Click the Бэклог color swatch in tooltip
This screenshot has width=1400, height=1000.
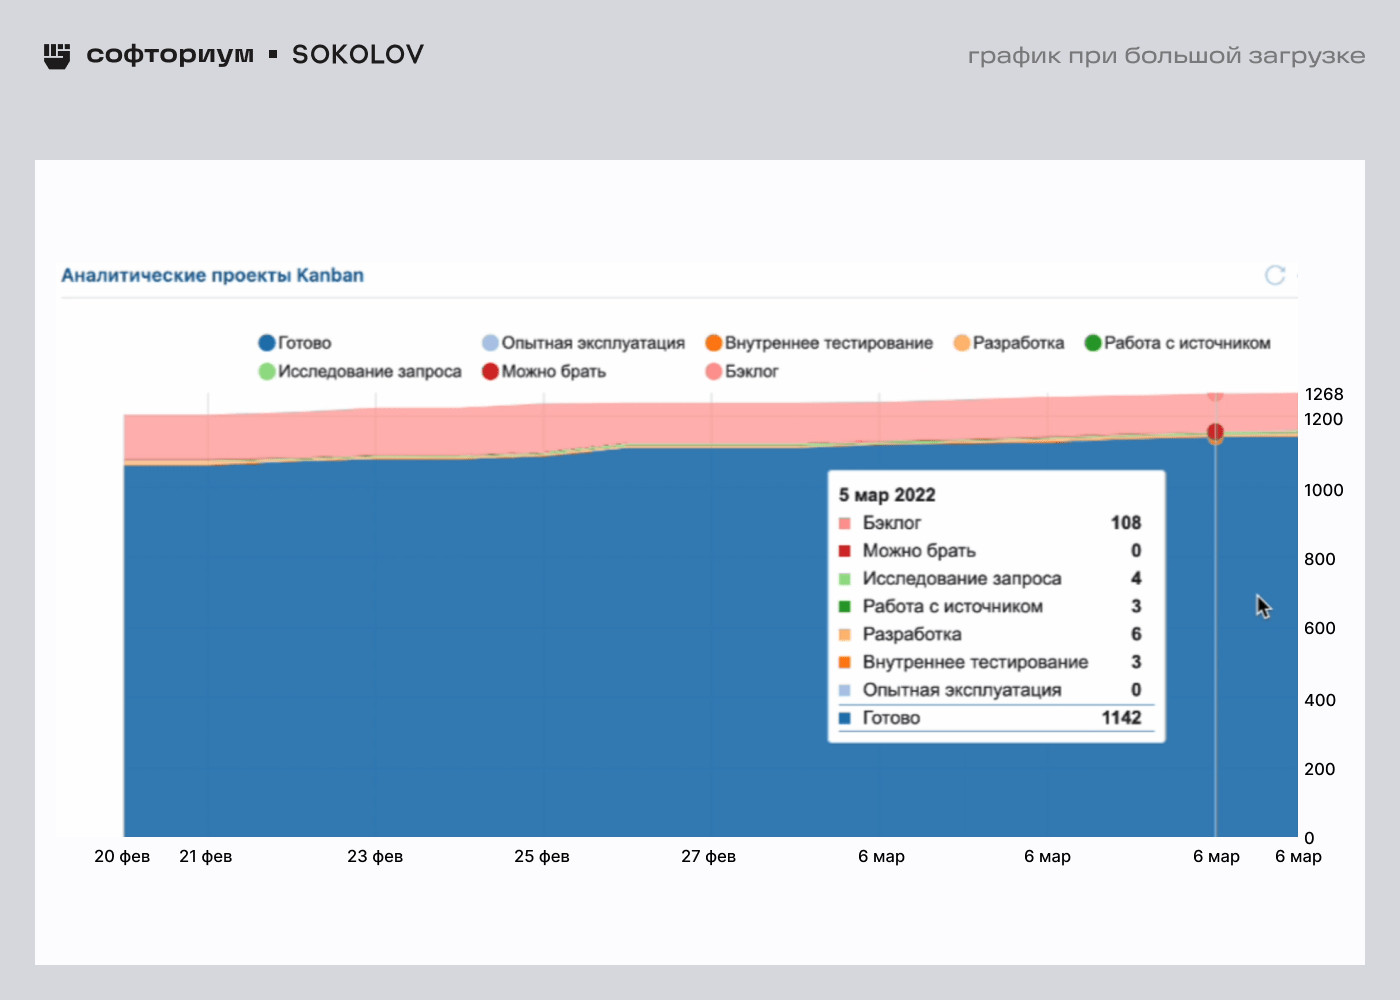tap(845, 523)
